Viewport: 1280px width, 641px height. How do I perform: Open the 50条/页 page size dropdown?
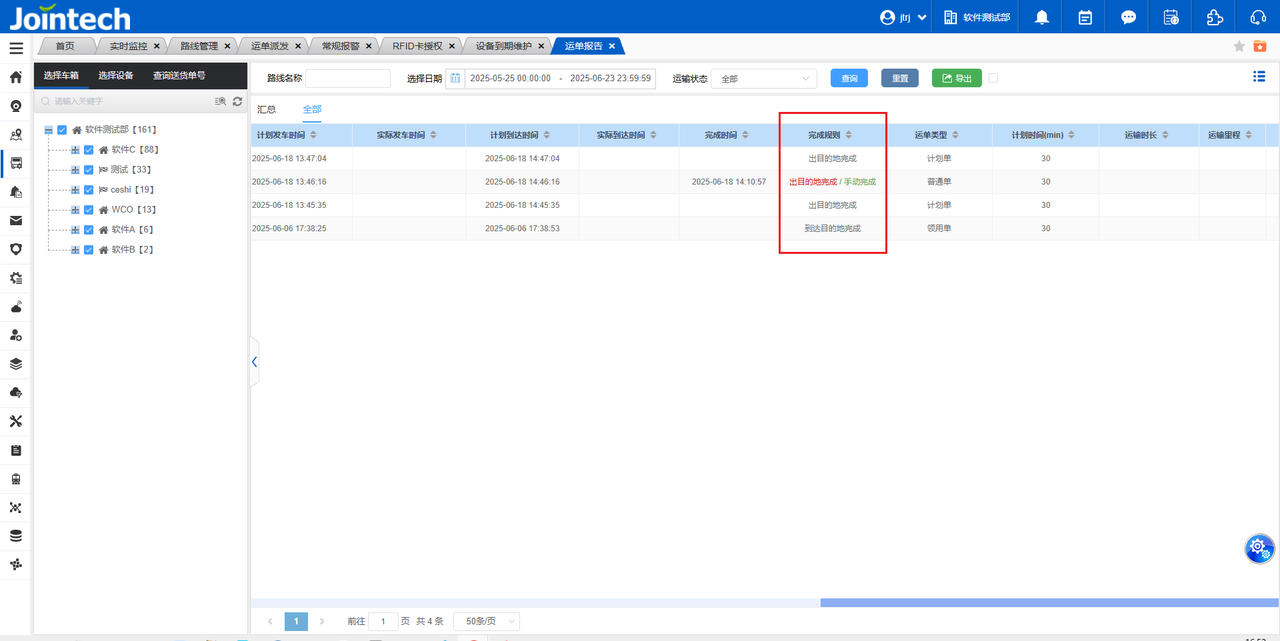(486, 621)
